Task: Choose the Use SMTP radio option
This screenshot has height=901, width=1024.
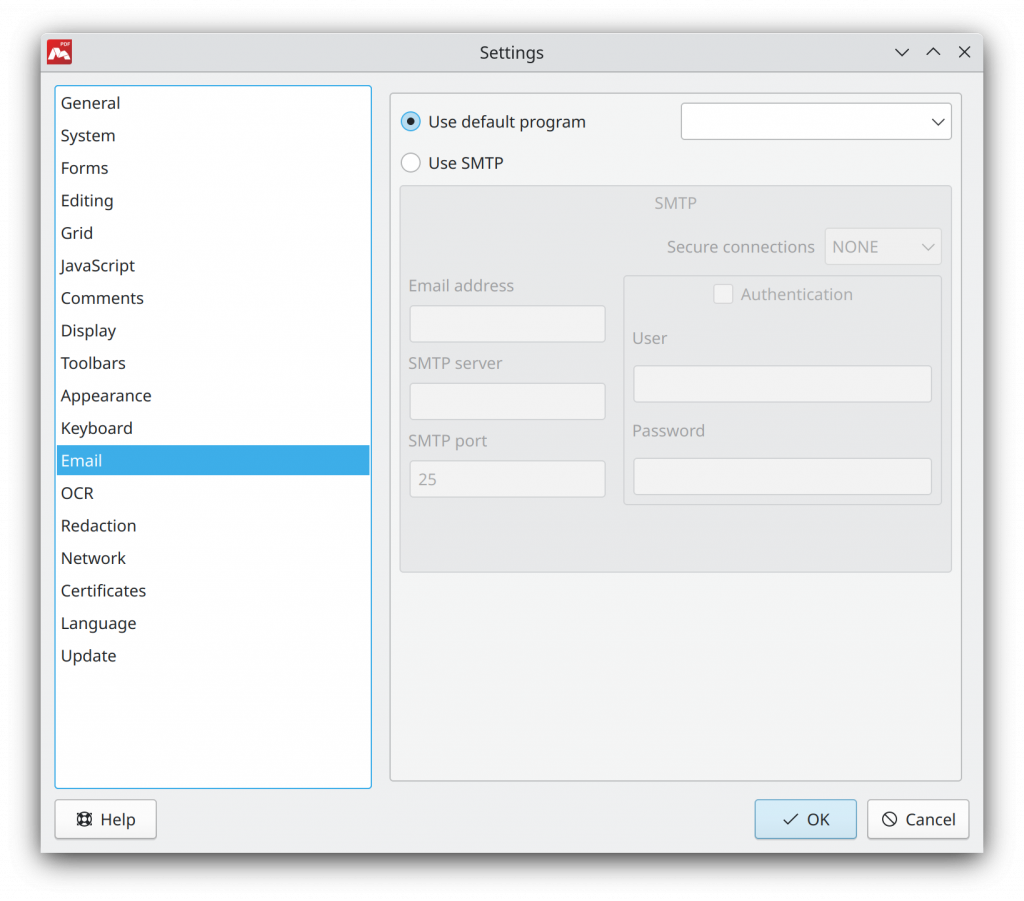Action: point(410,162)
